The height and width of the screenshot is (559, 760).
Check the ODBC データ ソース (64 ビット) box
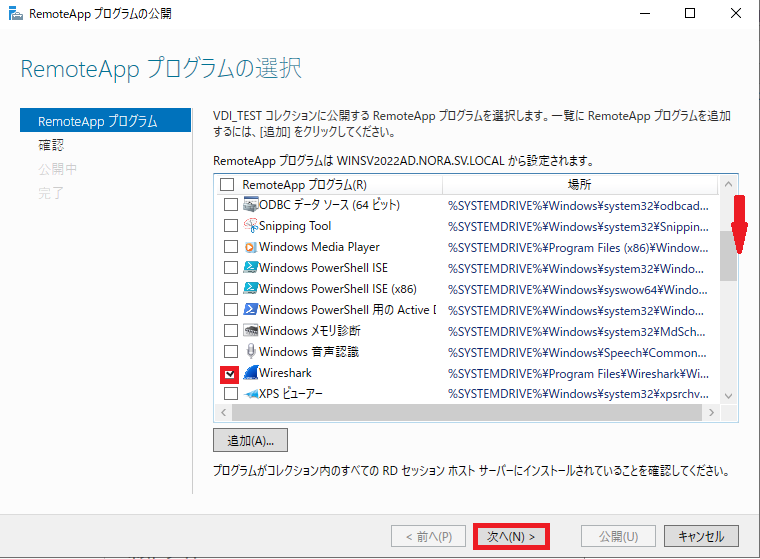(x=231, y=205)
